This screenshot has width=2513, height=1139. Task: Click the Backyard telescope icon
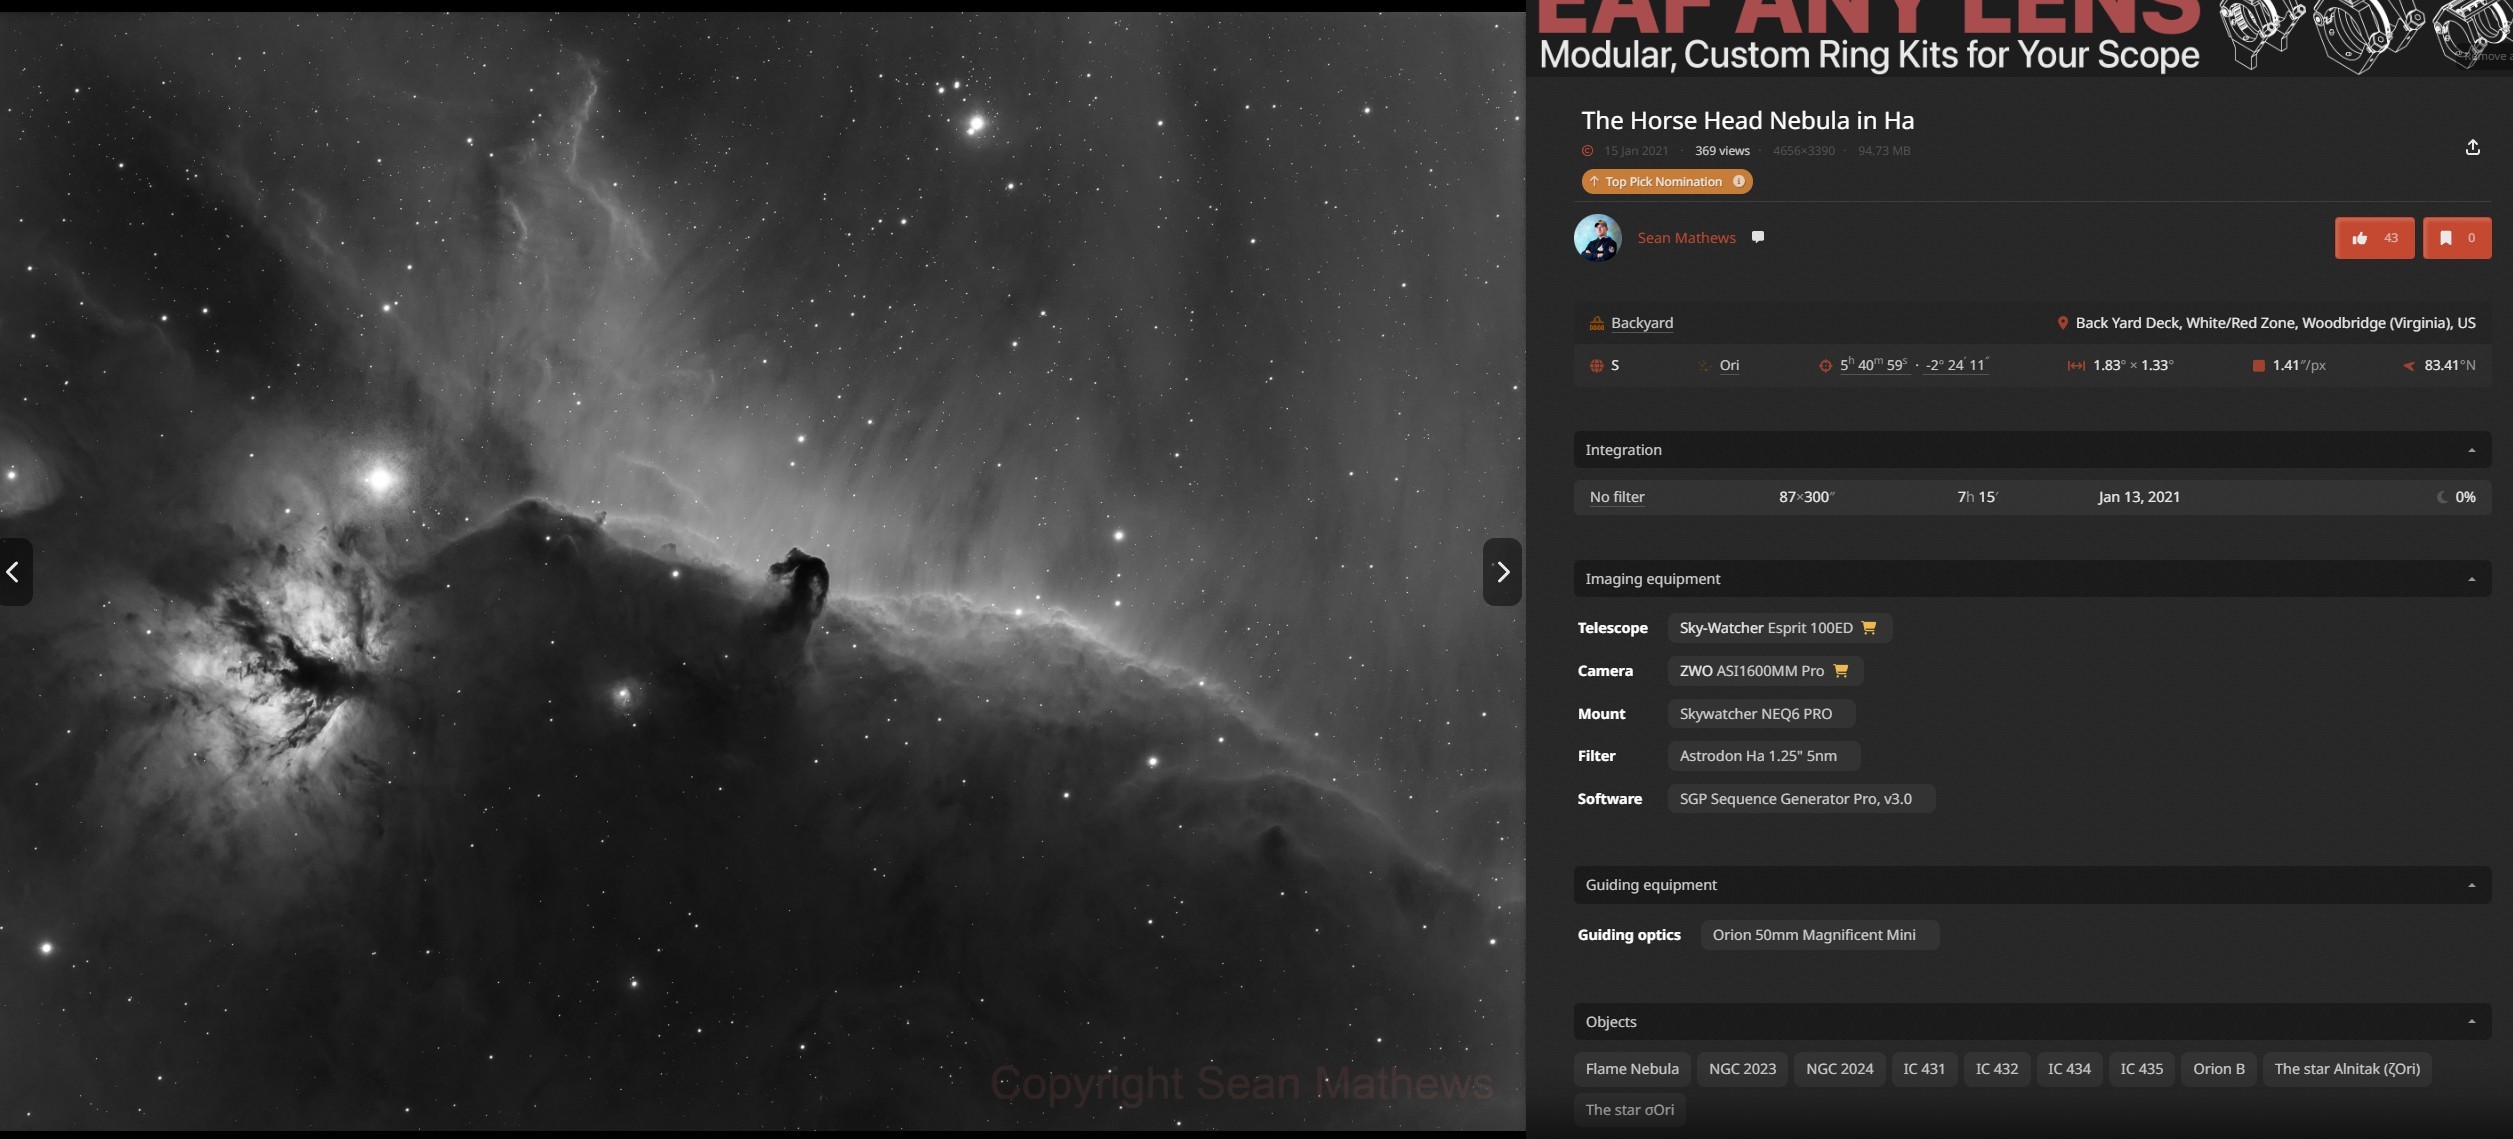(1596, 323)
